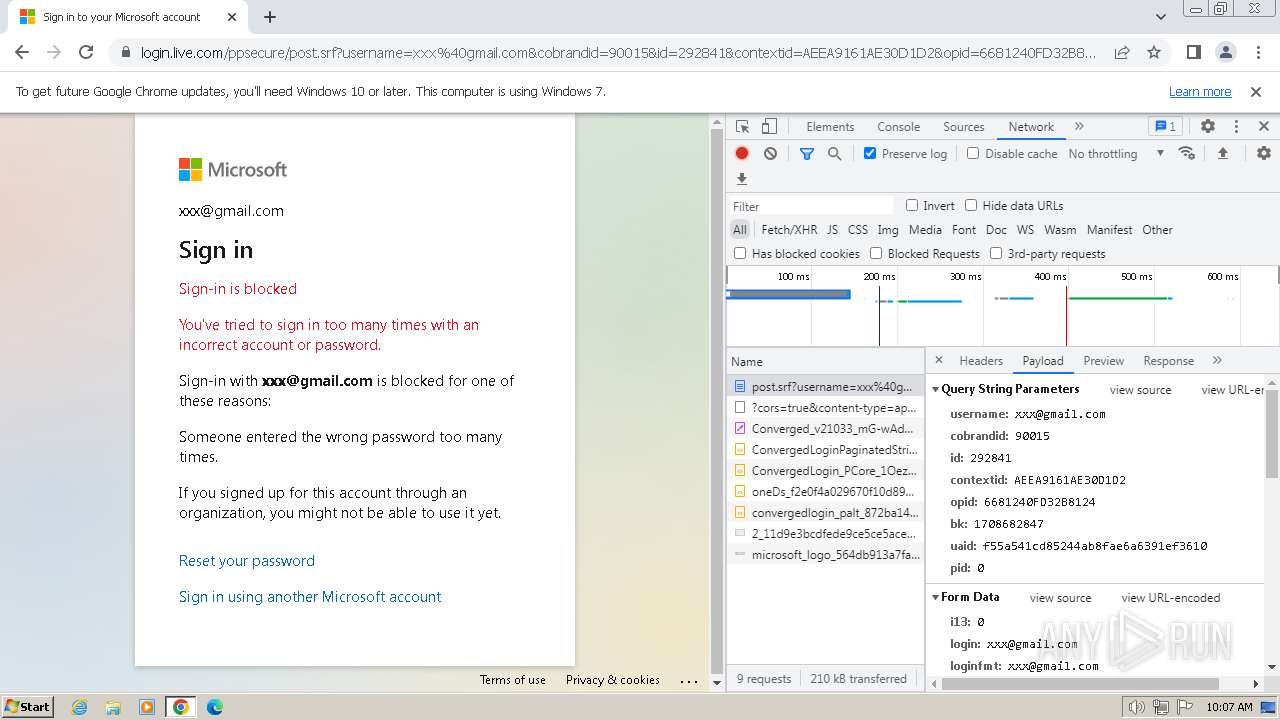Open a new browser tab
Image resolution: width=1280 pixels, height=720 pixels.
270,17
